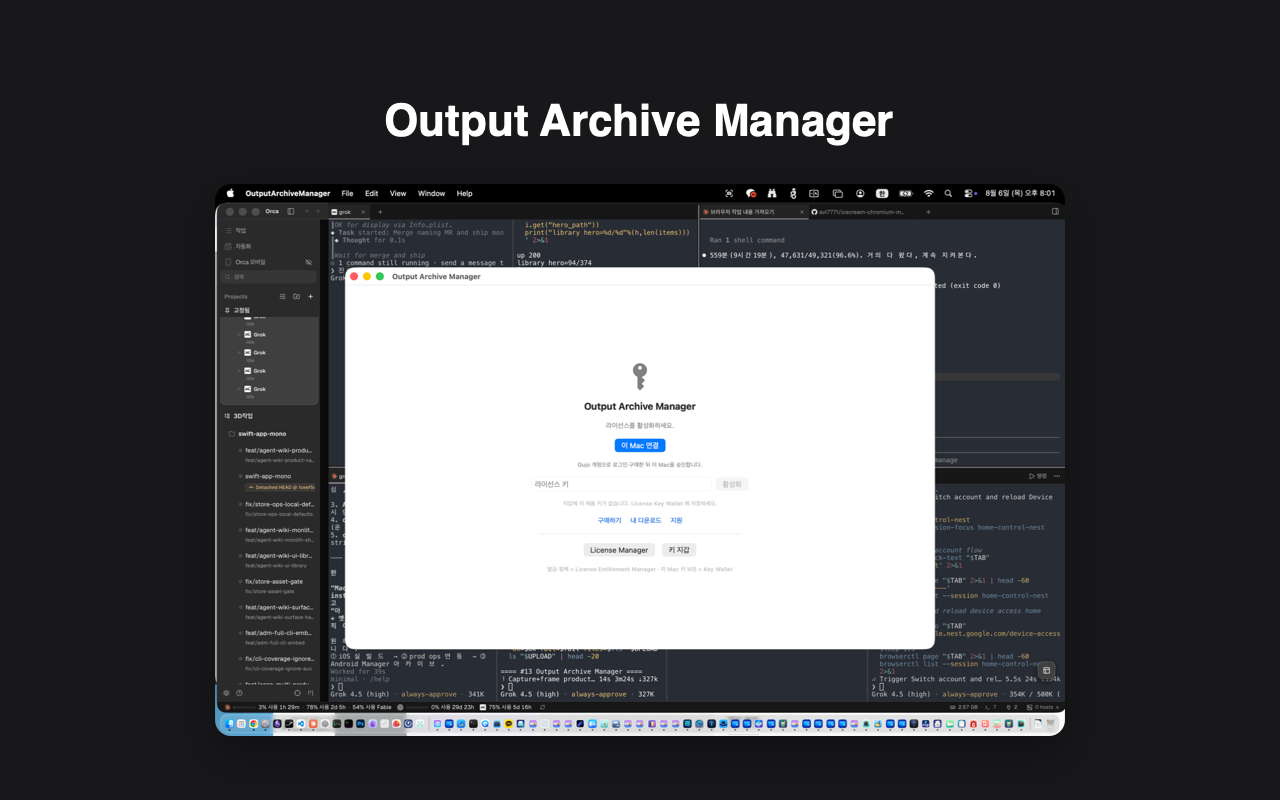Click the 활성화 button beside license field
The width and height of the screenshot is (1280, 800).
(x=732, y=484)
